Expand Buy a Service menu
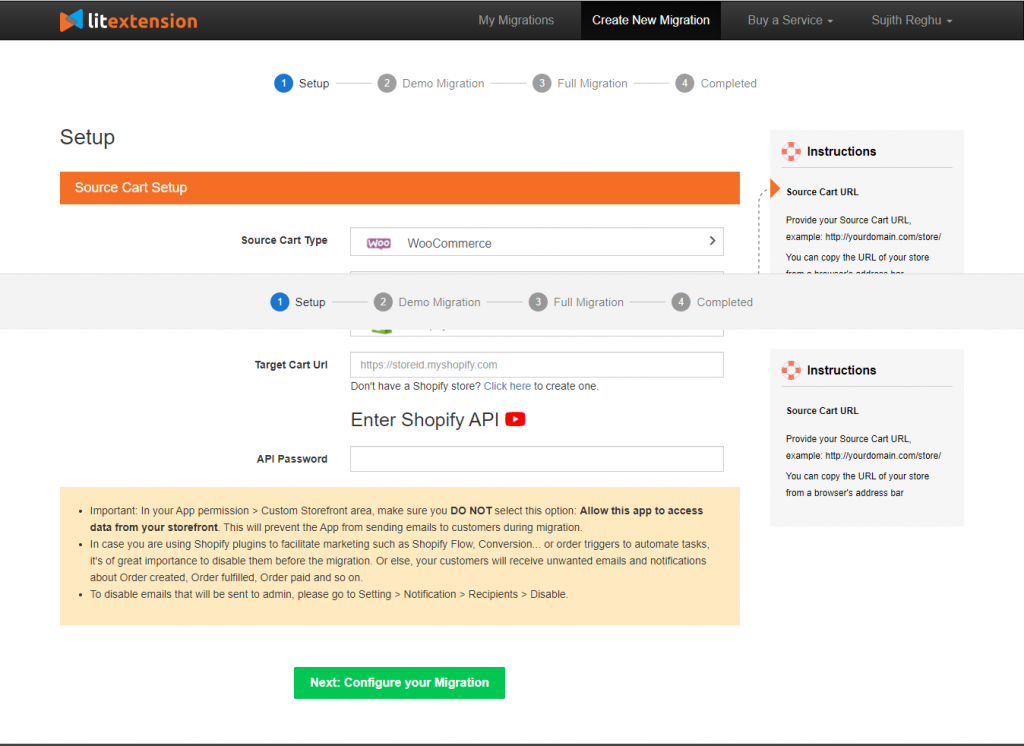 790,20
